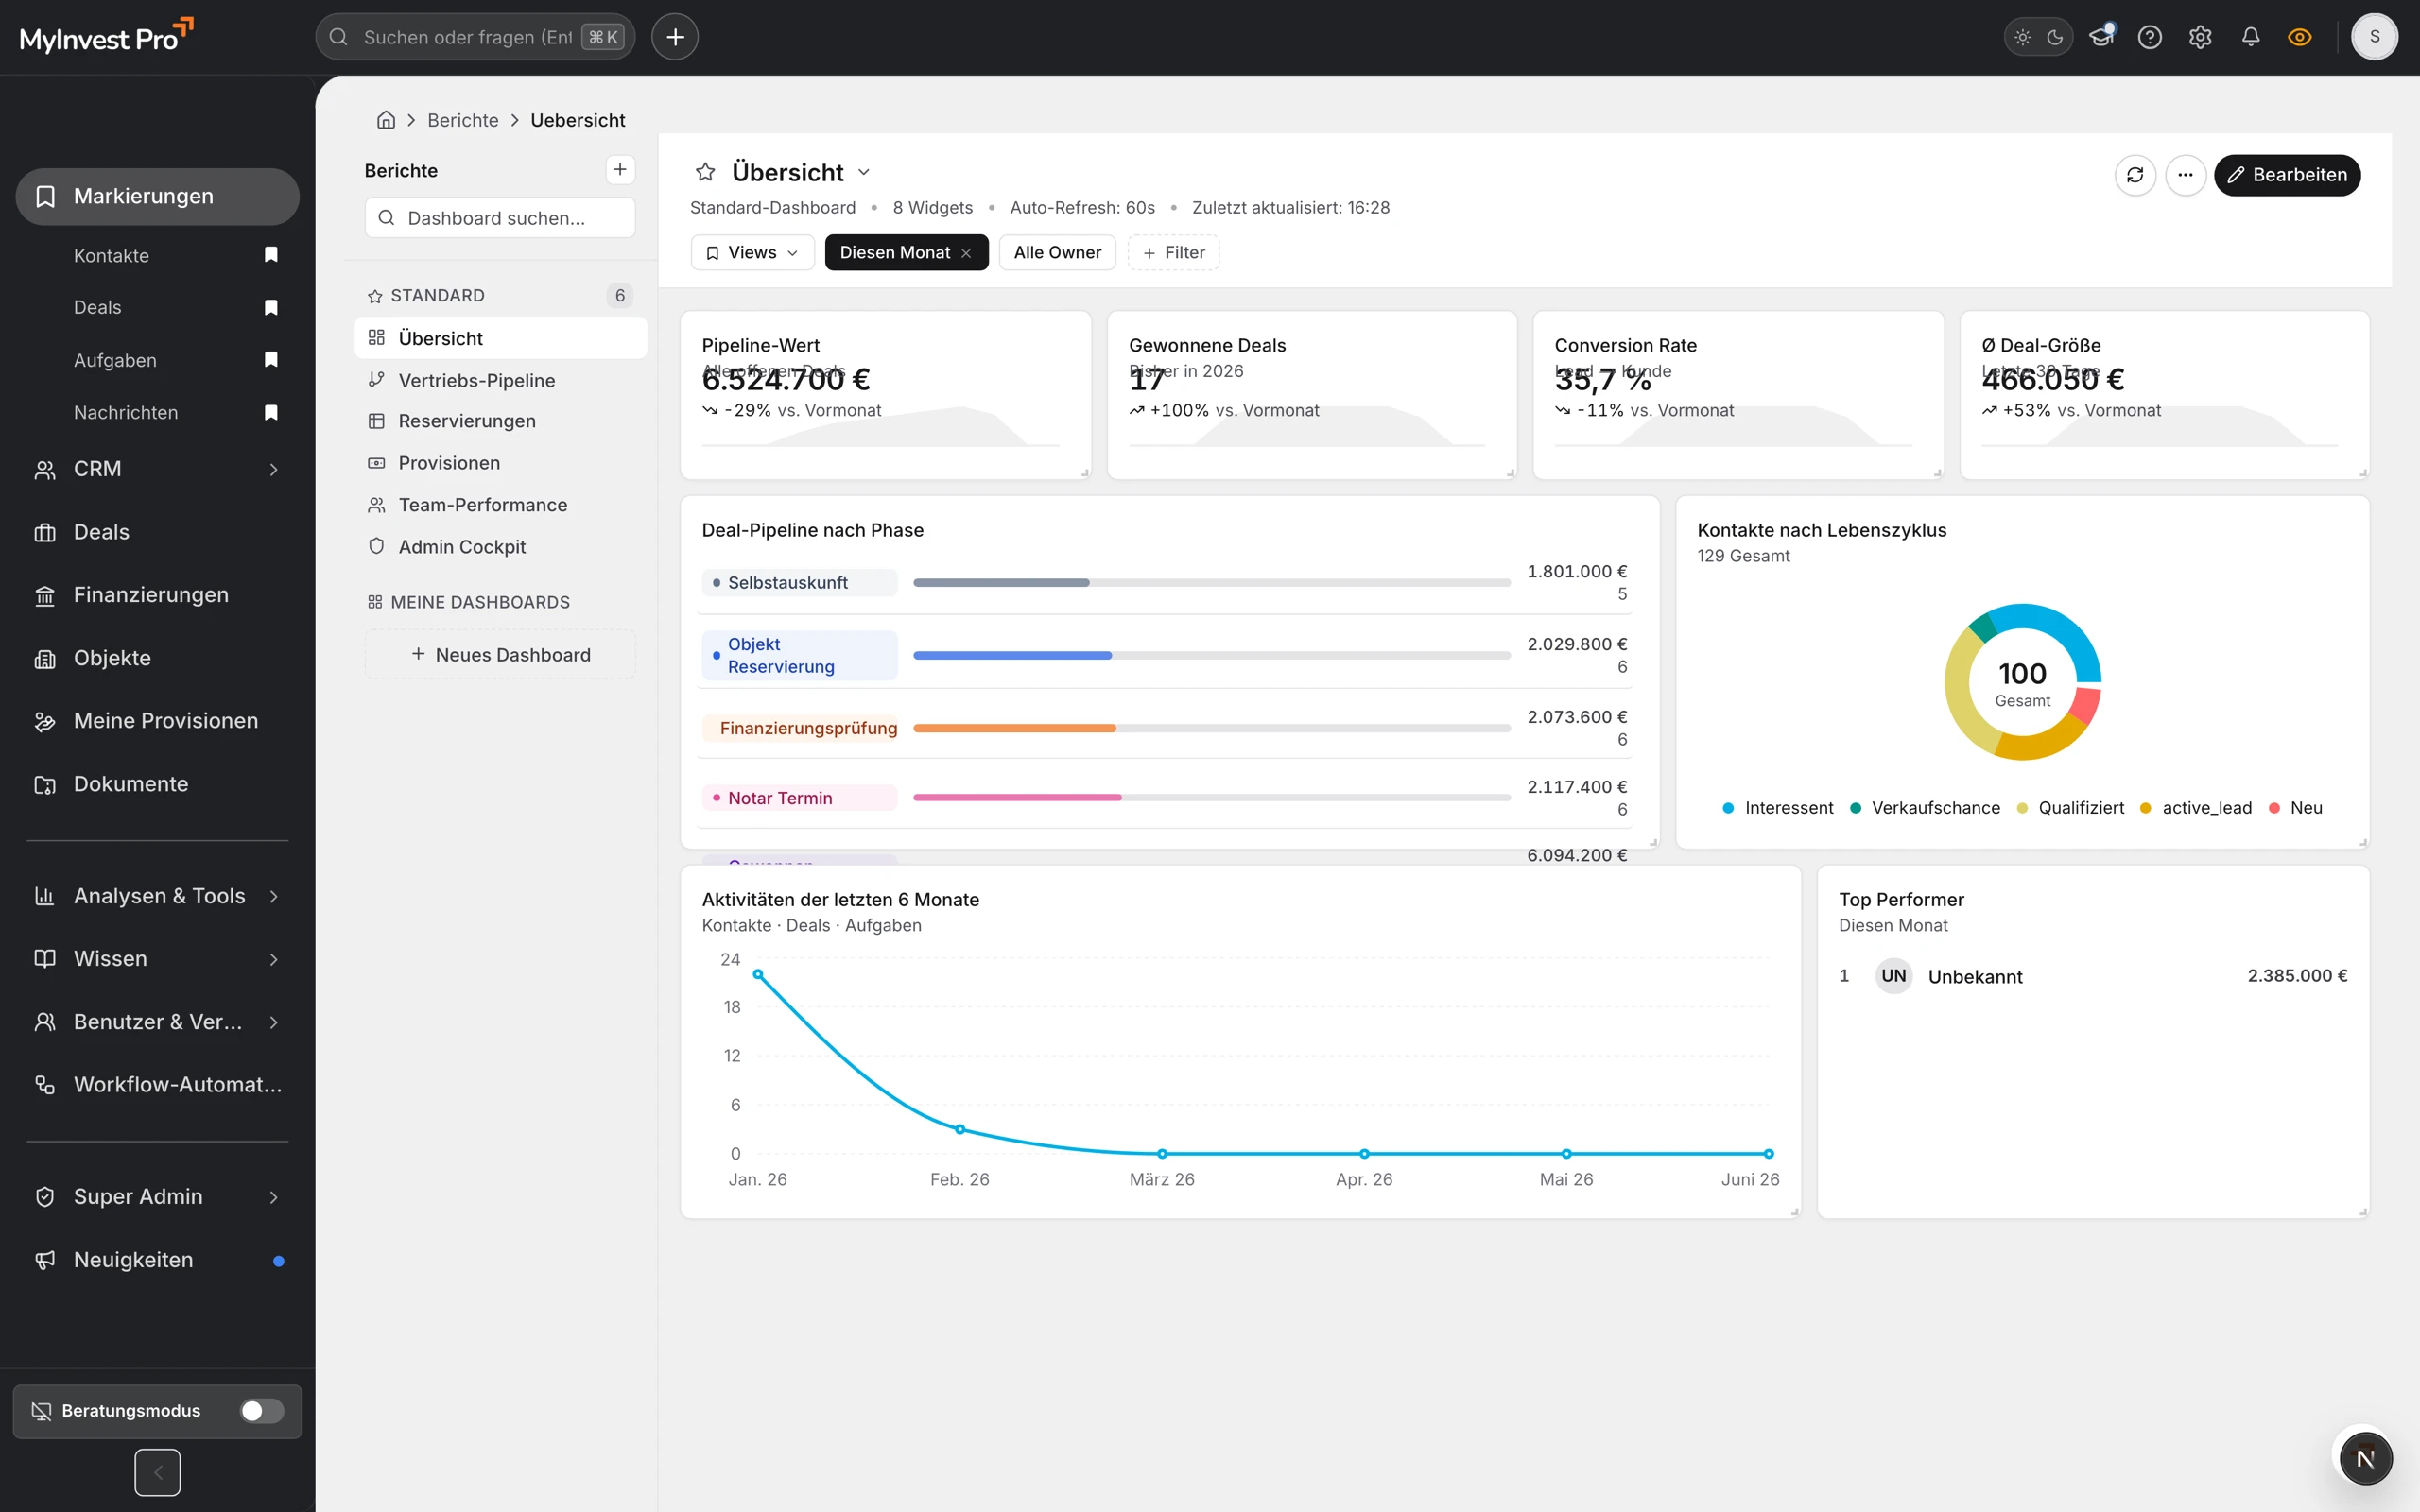Remove the Diesen Monat filter

pyautogui.click(x=966, y=253)
